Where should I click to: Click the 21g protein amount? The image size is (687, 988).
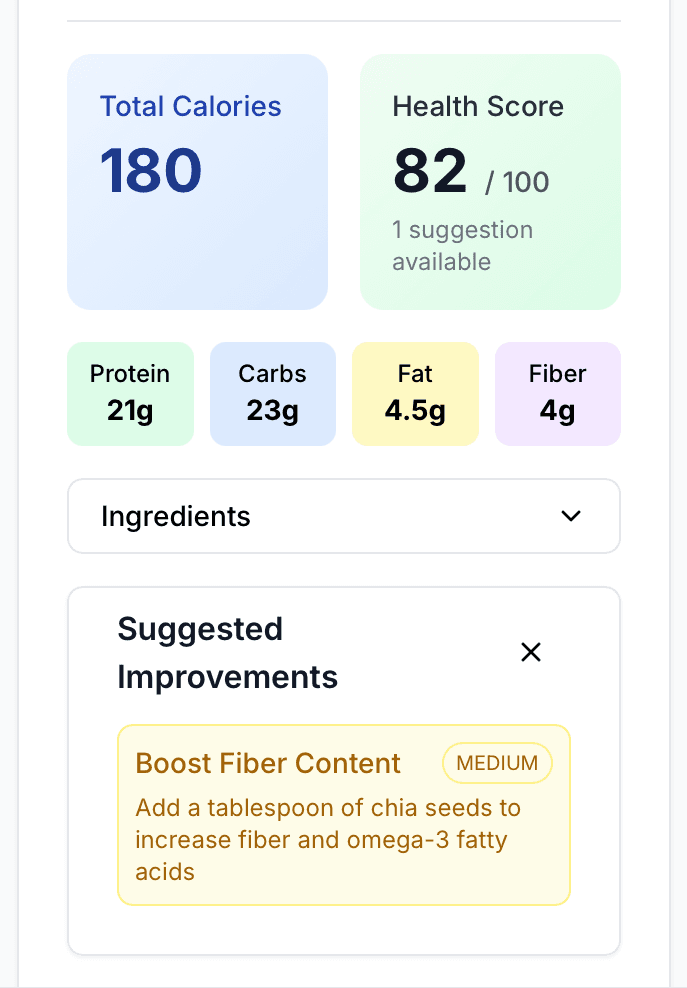(x=130, y=411)
